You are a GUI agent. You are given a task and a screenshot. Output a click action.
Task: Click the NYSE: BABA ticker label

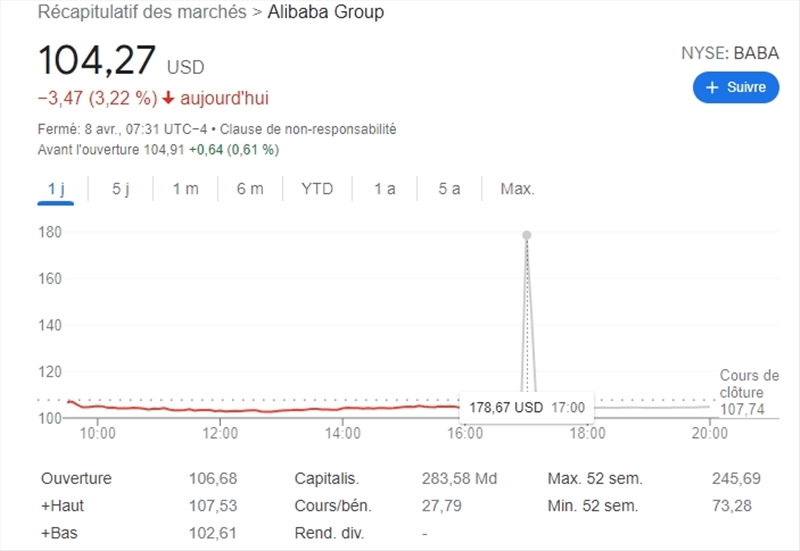[x=729, y=54]
